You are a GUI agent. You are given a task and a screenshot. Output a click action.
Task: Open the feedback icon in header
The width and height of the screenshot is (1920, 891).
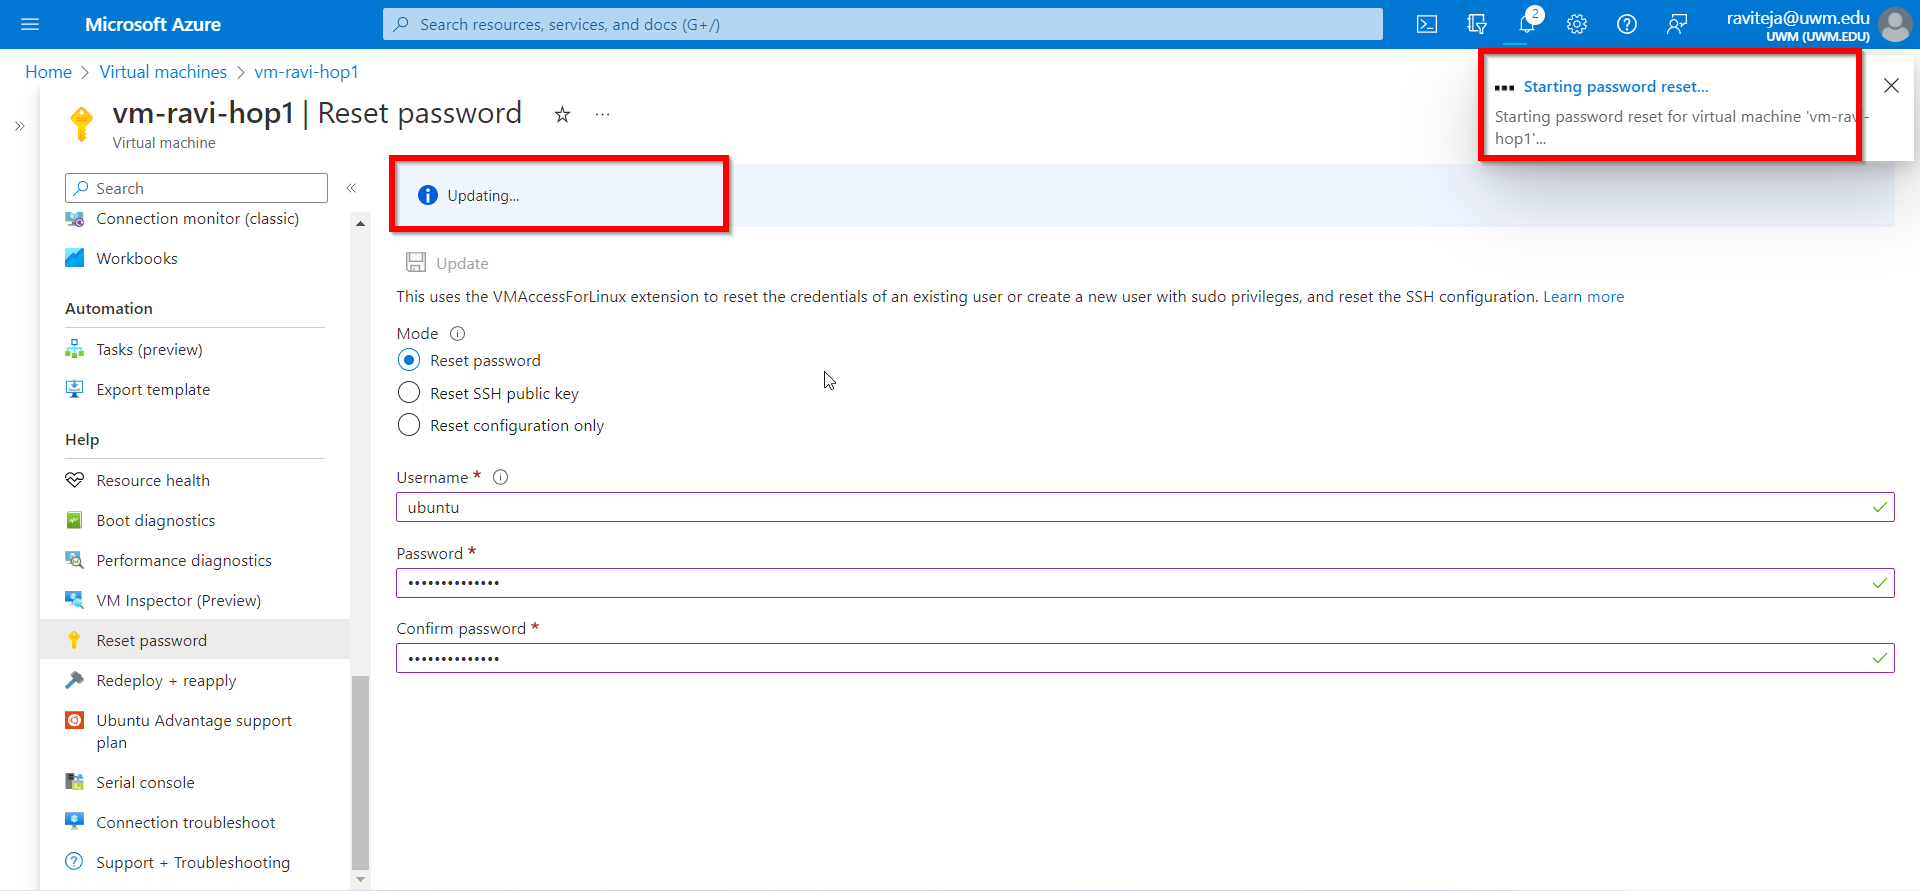click(1677, 24)
